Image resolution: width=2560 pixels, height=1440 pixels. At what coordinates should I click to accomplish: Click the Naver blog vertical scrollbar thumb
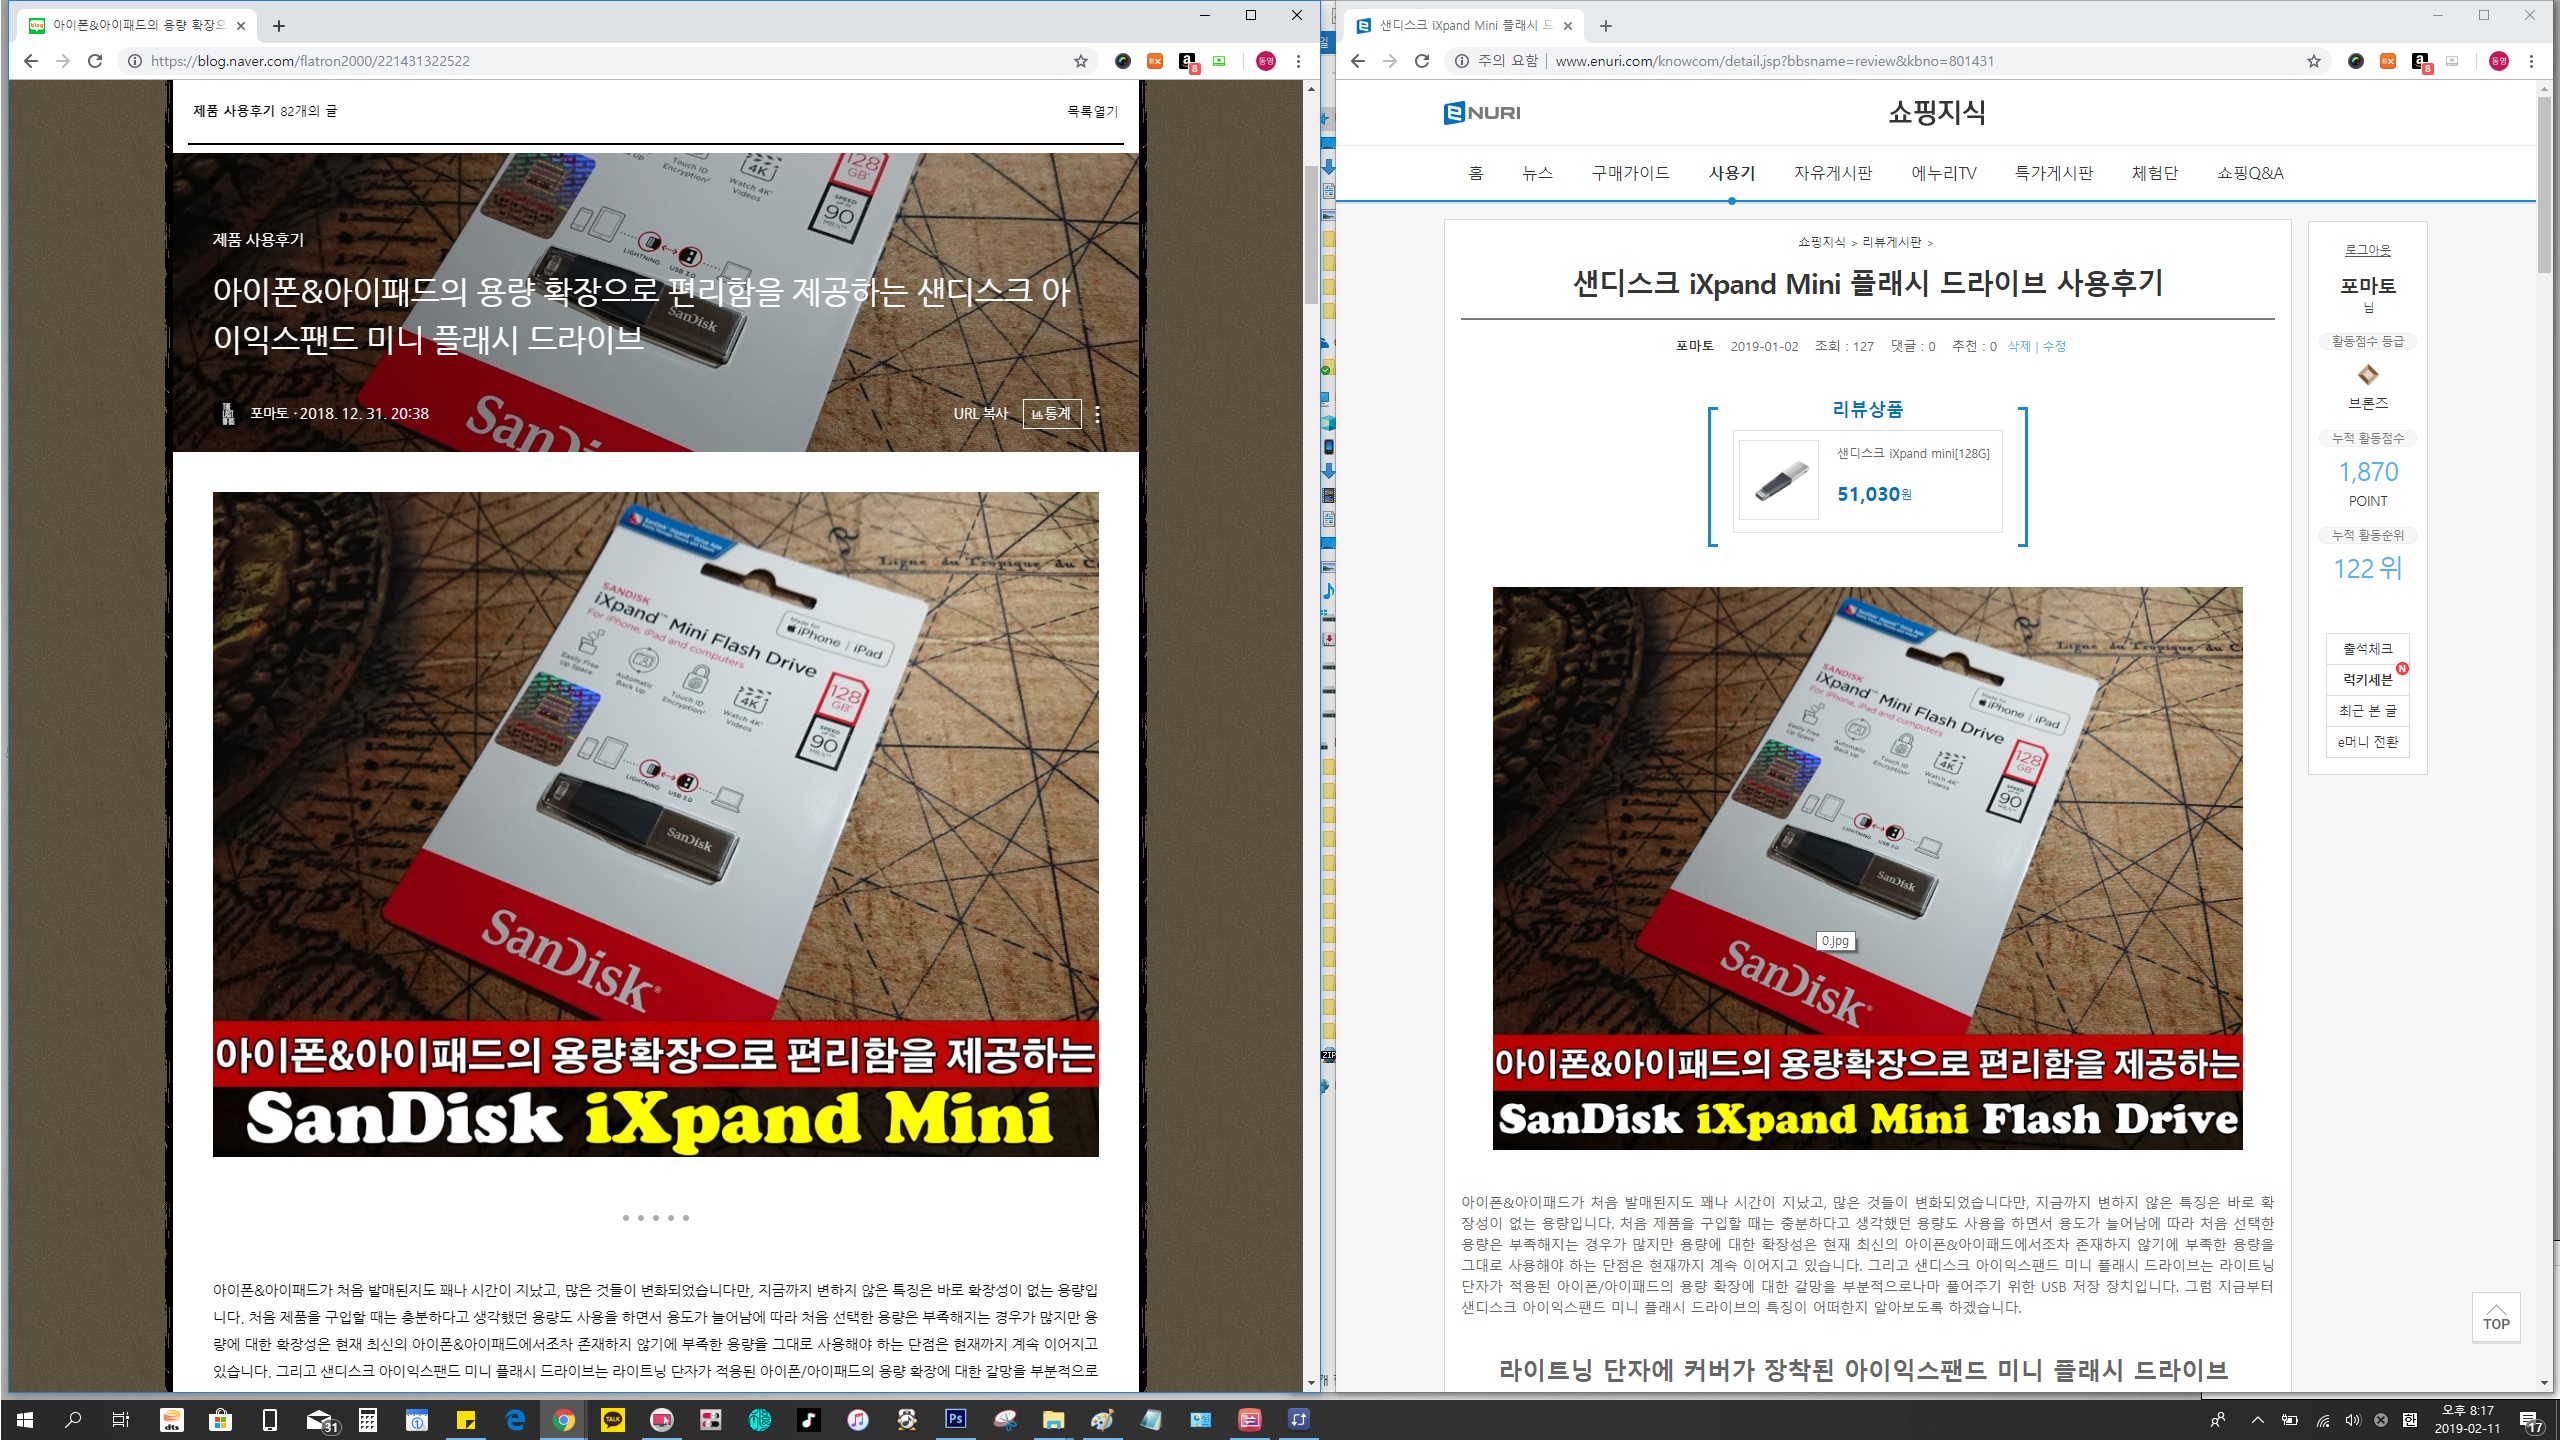(x=1311, y=235)
